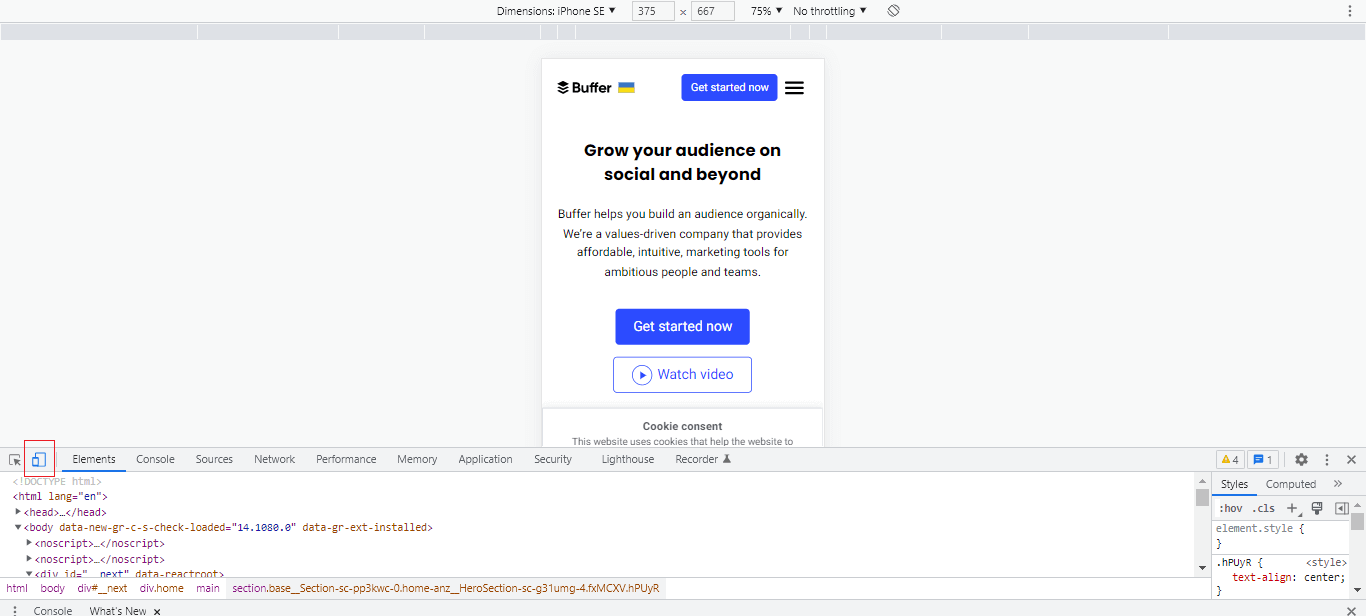The image size is (1366, 616).
Task: Open drawer three-dot menu
Action: click(15, 610)
